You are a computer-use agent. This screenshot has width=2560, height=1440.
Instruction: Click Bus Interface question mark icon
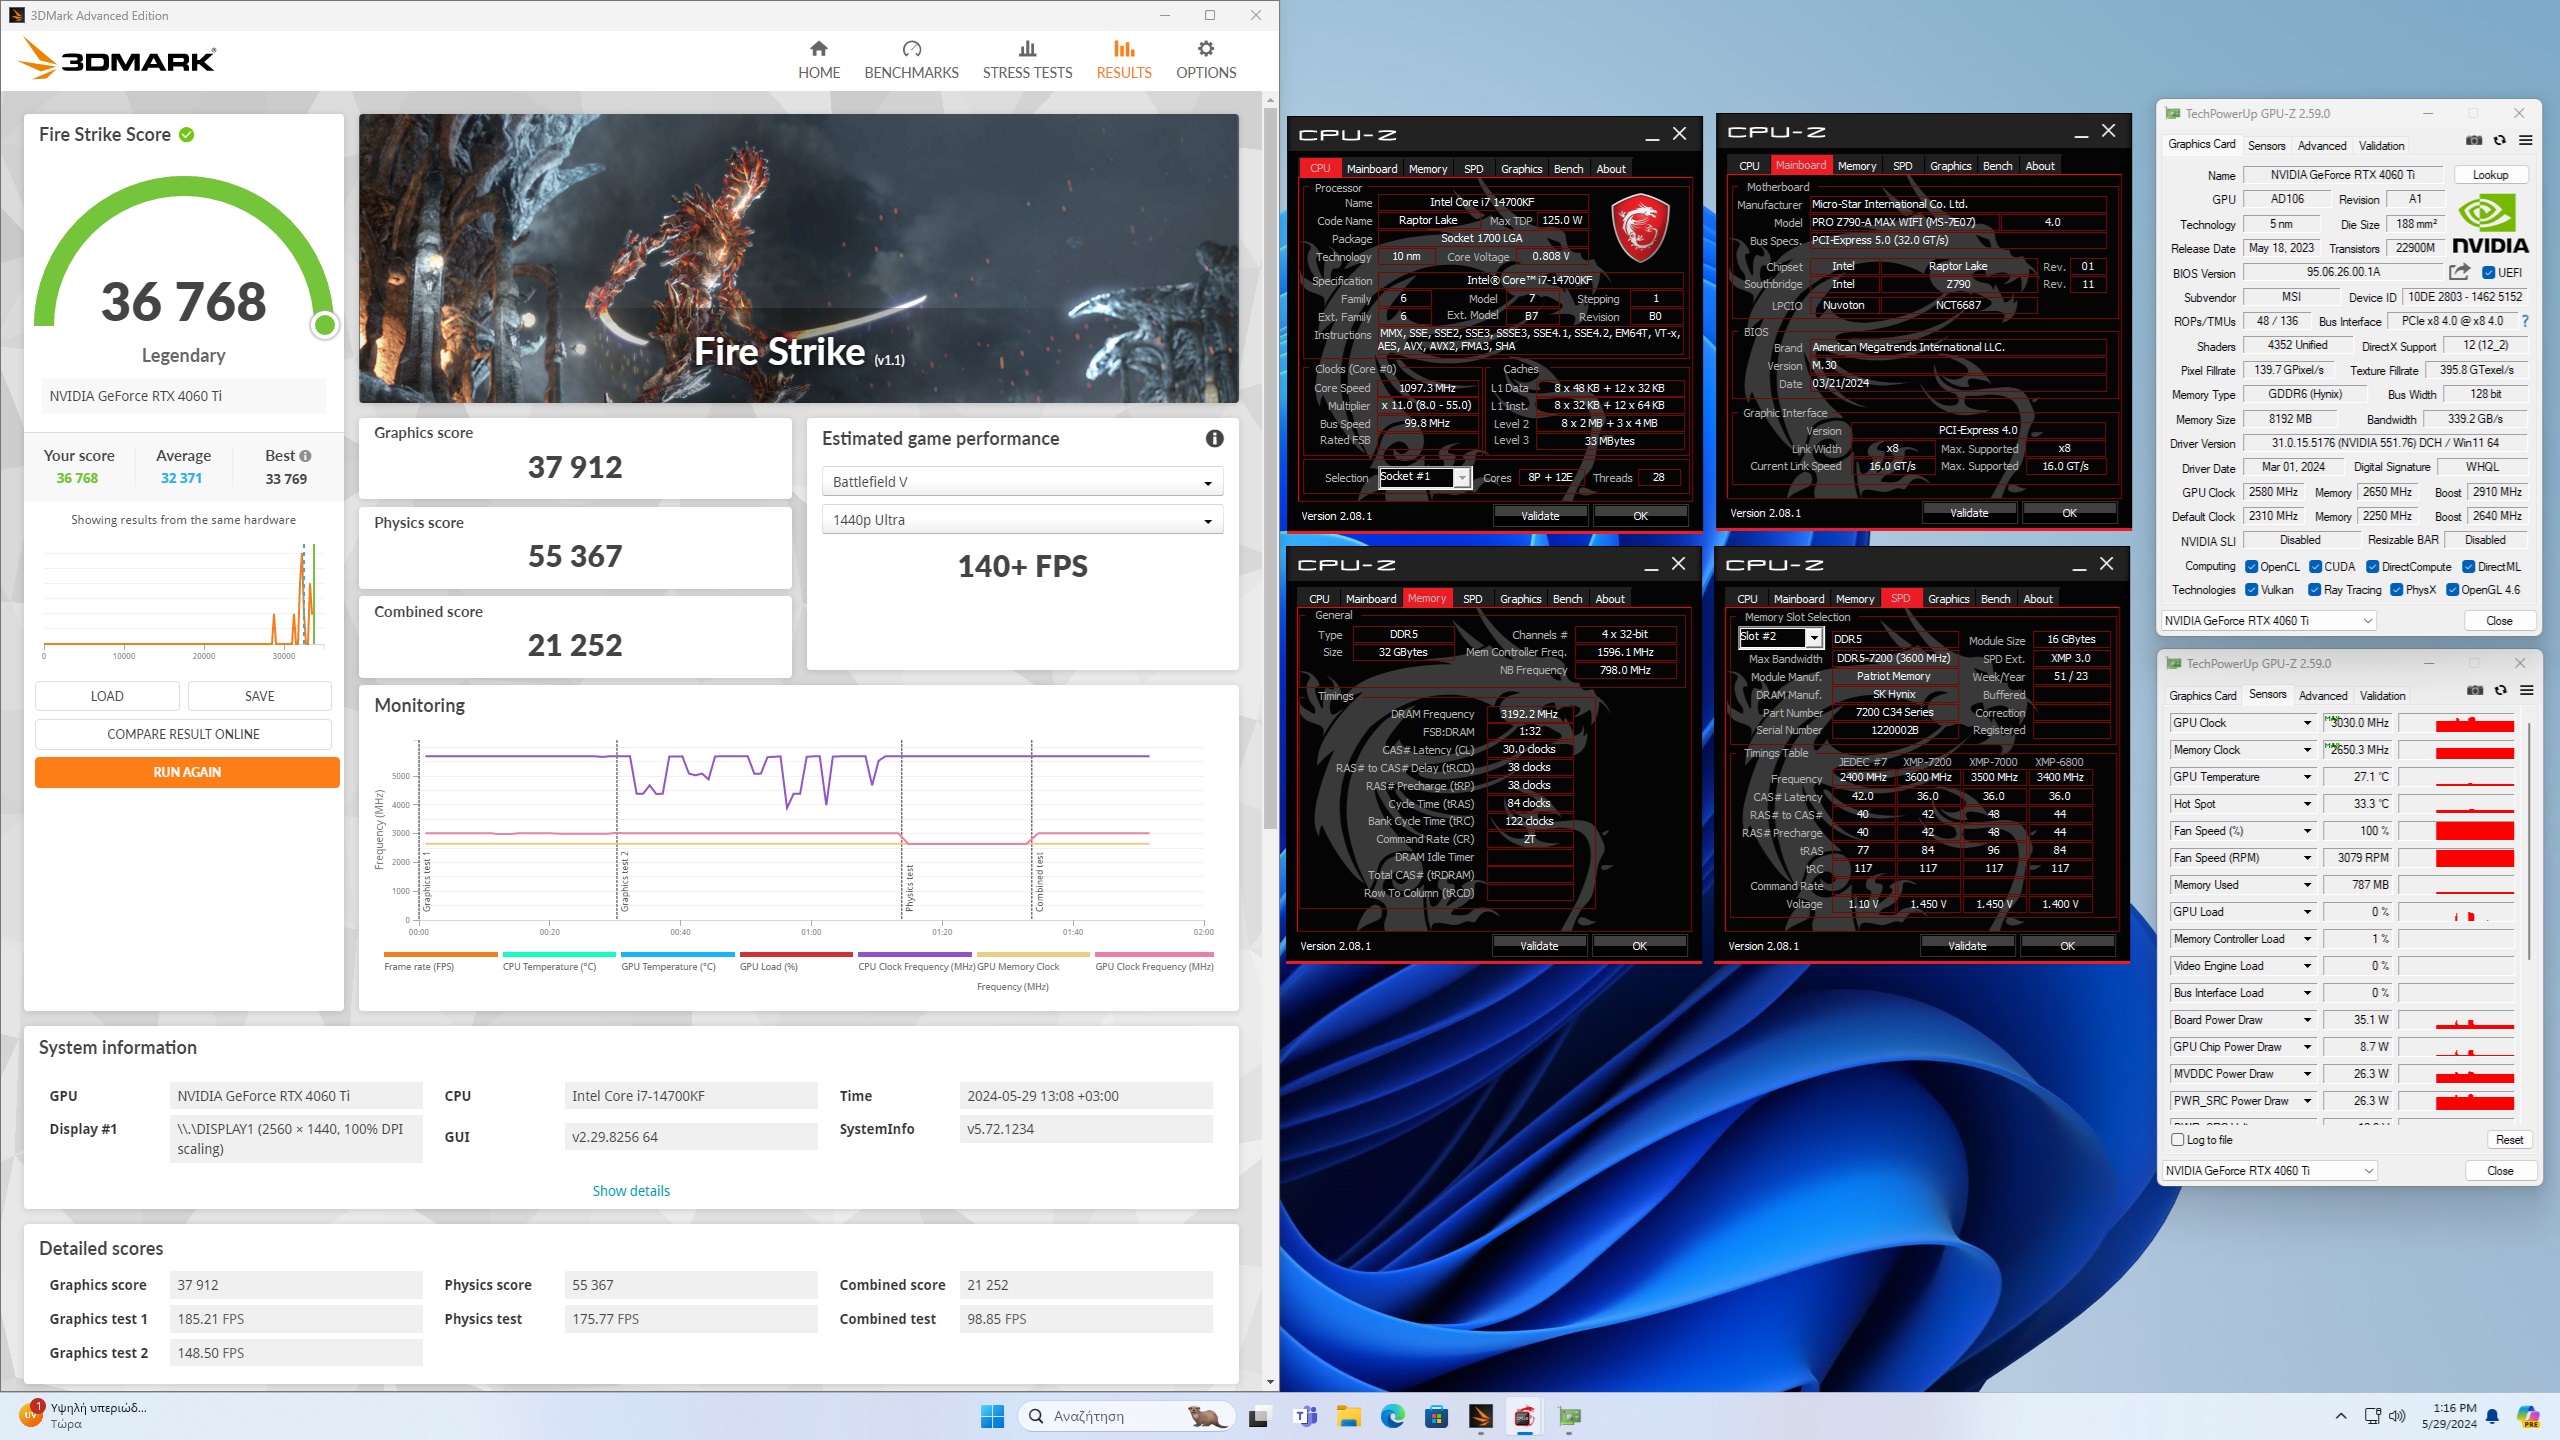coord(2525,321)
